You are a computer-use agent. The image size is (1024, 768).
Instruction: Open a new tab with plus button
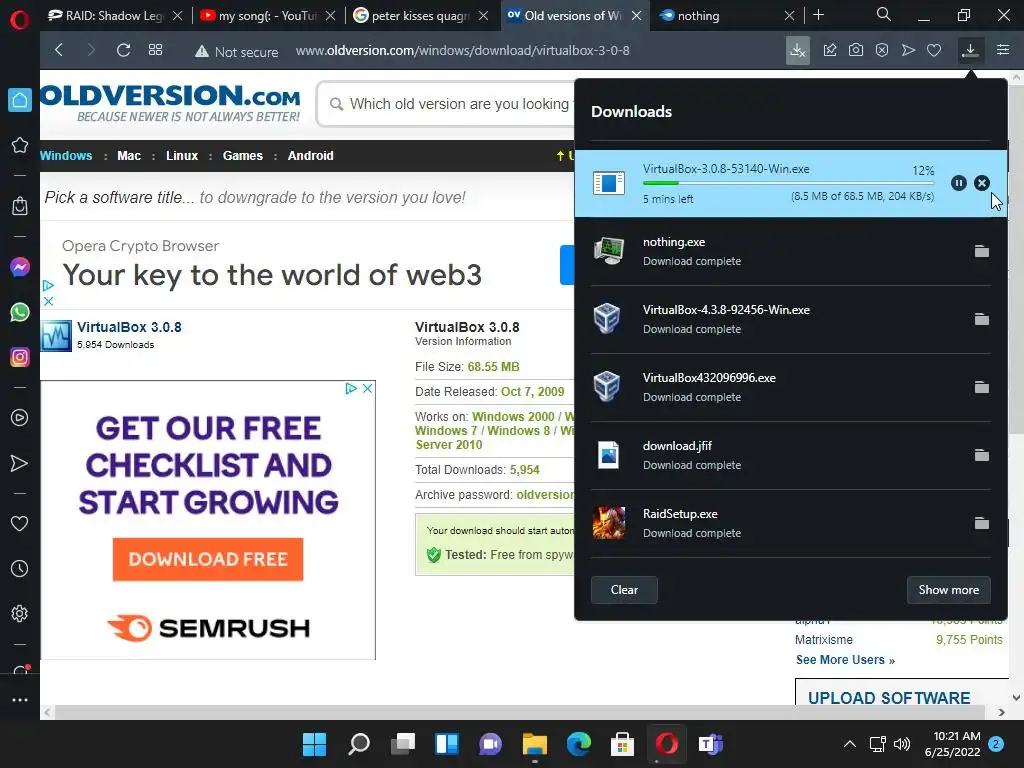pos(818,15)
